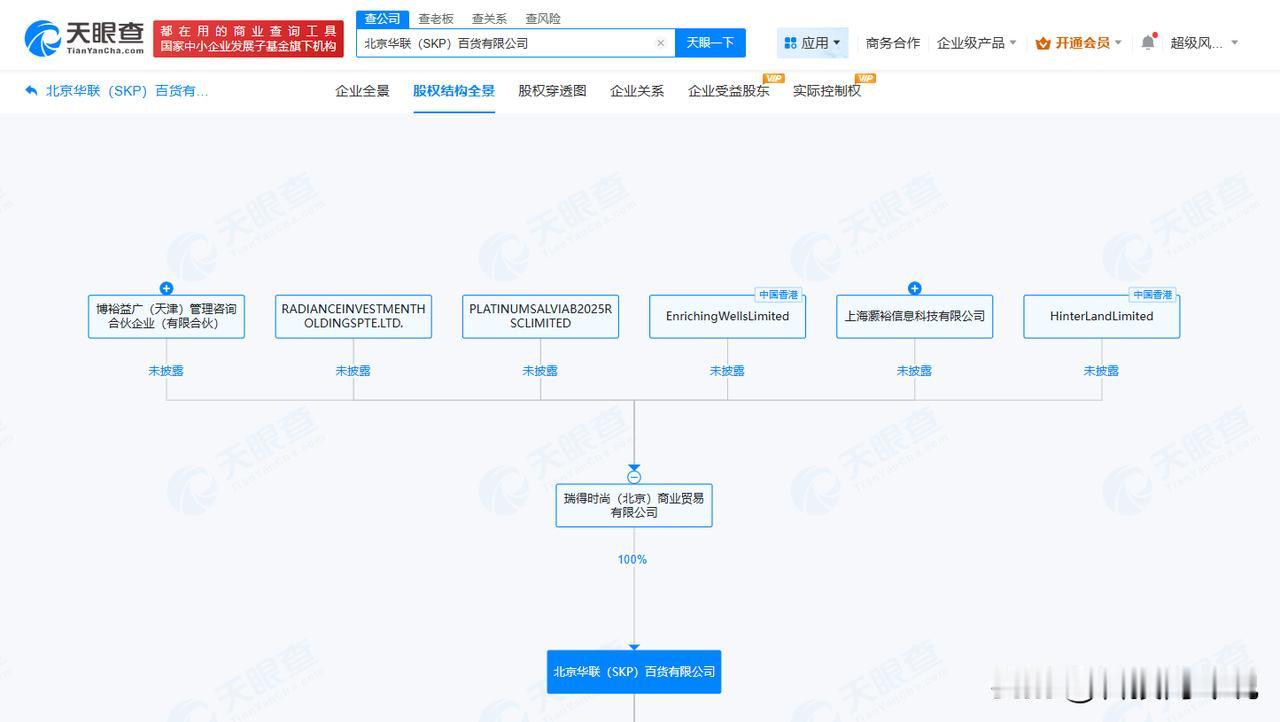Clear search field with the X icon
The image size is (1280, 722).
pos(660,43)
